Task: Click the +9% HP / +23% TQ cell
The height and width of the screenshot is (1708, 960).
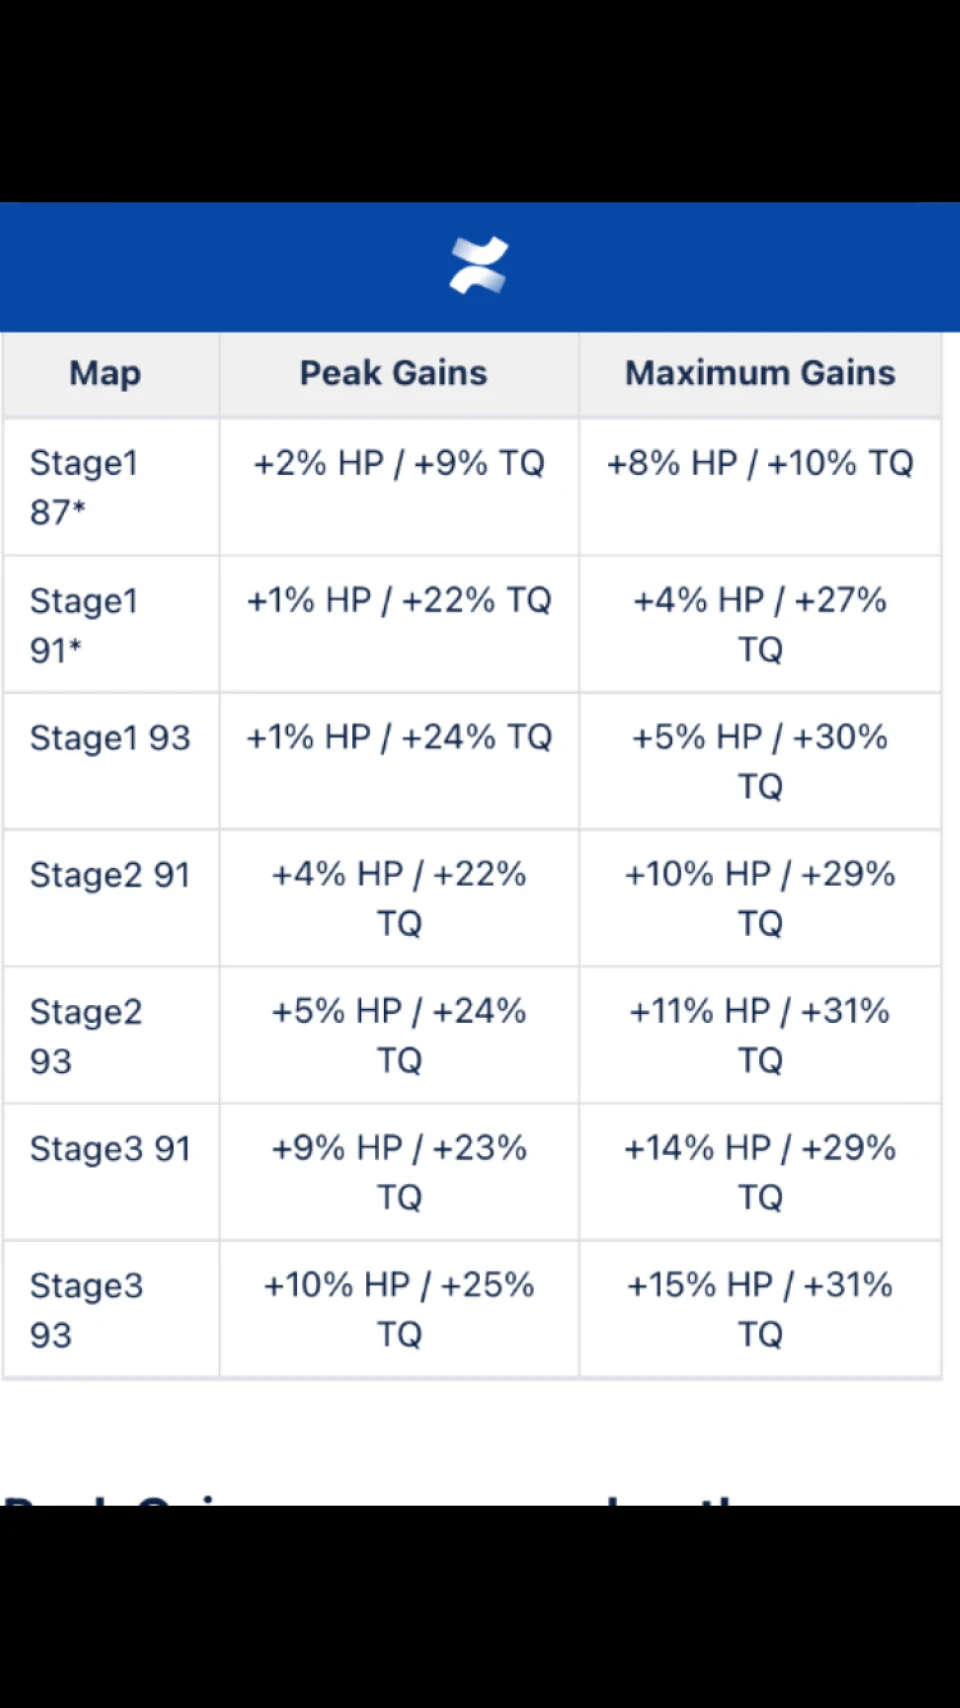Action: (399, 1172)
